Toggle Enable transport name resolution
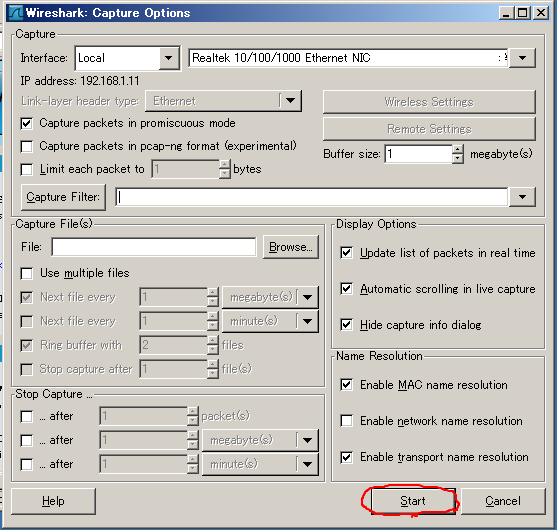Viewport: 557px width, 530px height. (x=346, y=457)
